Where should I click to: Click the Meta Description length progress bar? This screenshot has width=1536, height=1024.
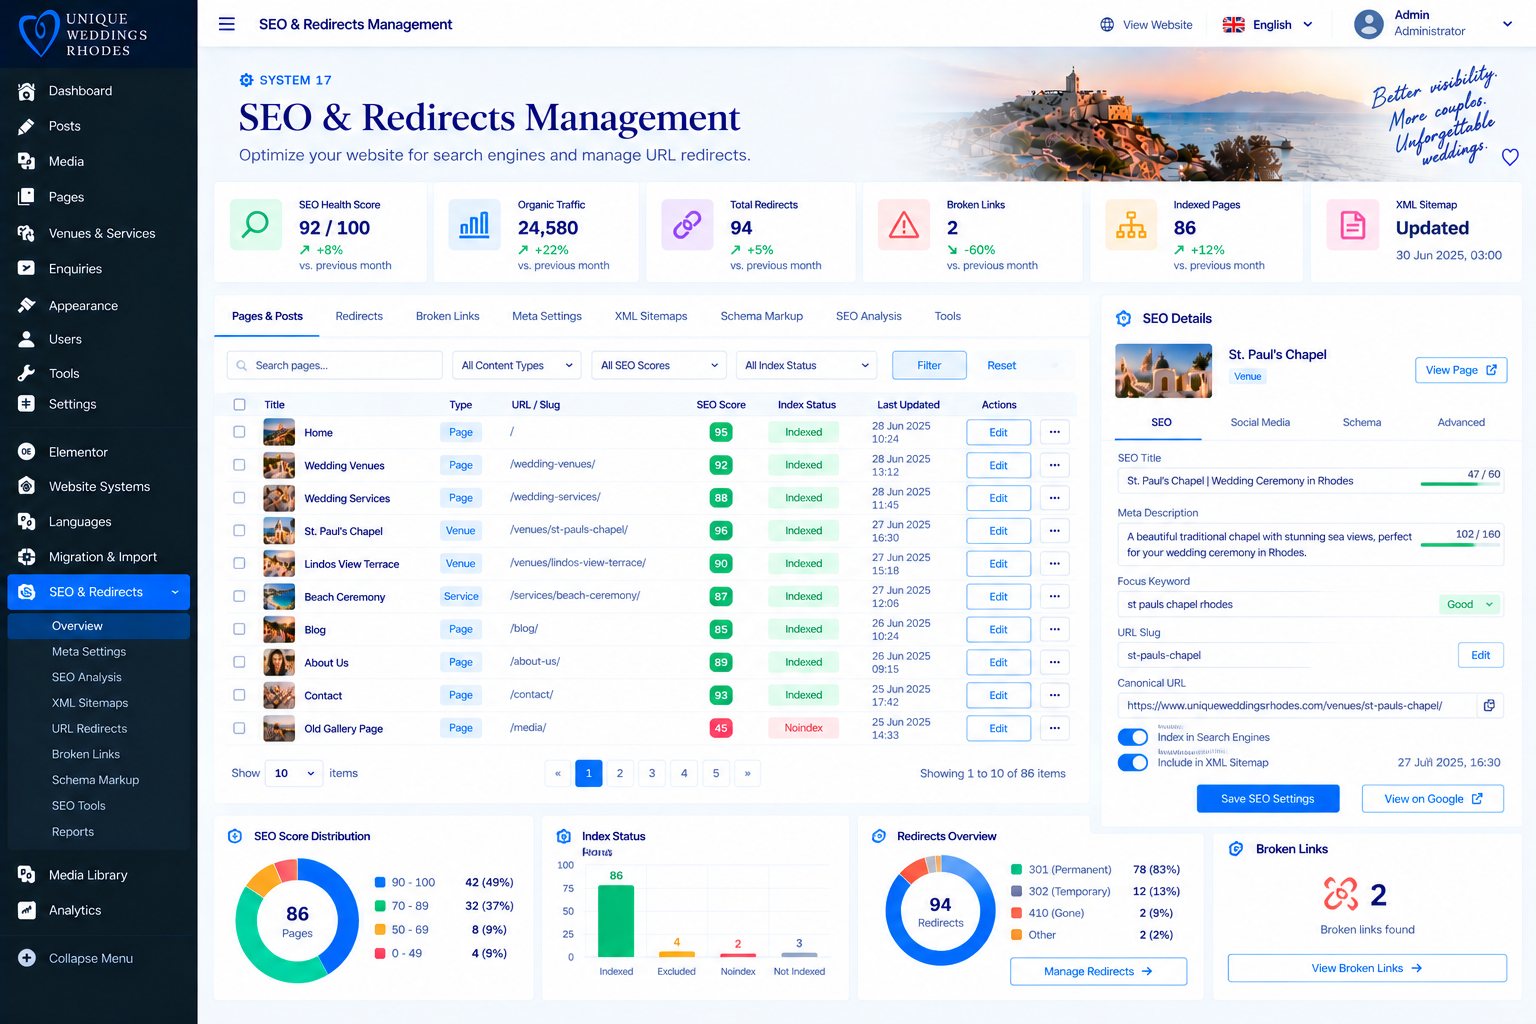(x=1460, y=545)
